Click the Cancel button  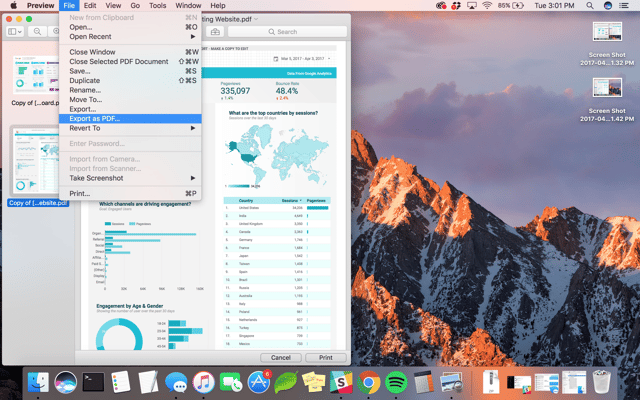point(280,357)
